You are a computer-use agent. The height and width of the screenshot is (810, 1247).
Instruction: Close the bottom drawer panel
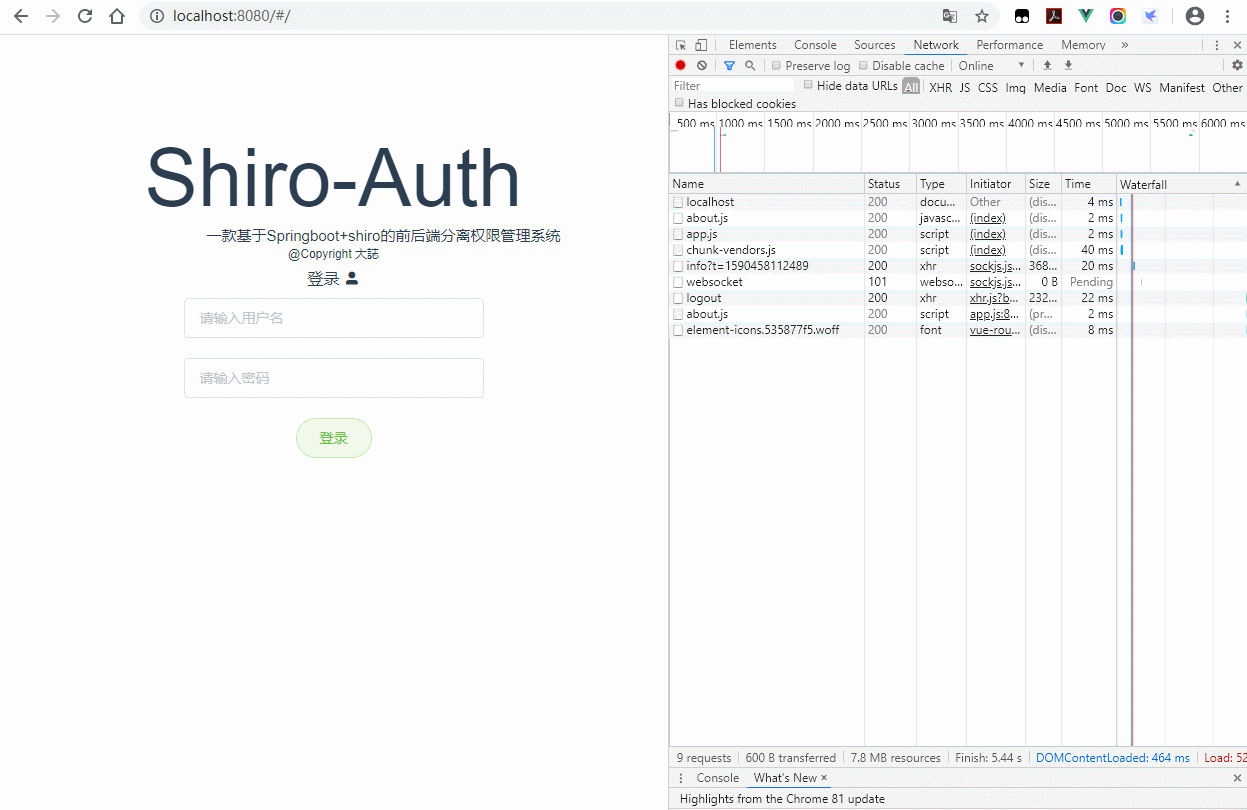click(x=1237, y=778)
